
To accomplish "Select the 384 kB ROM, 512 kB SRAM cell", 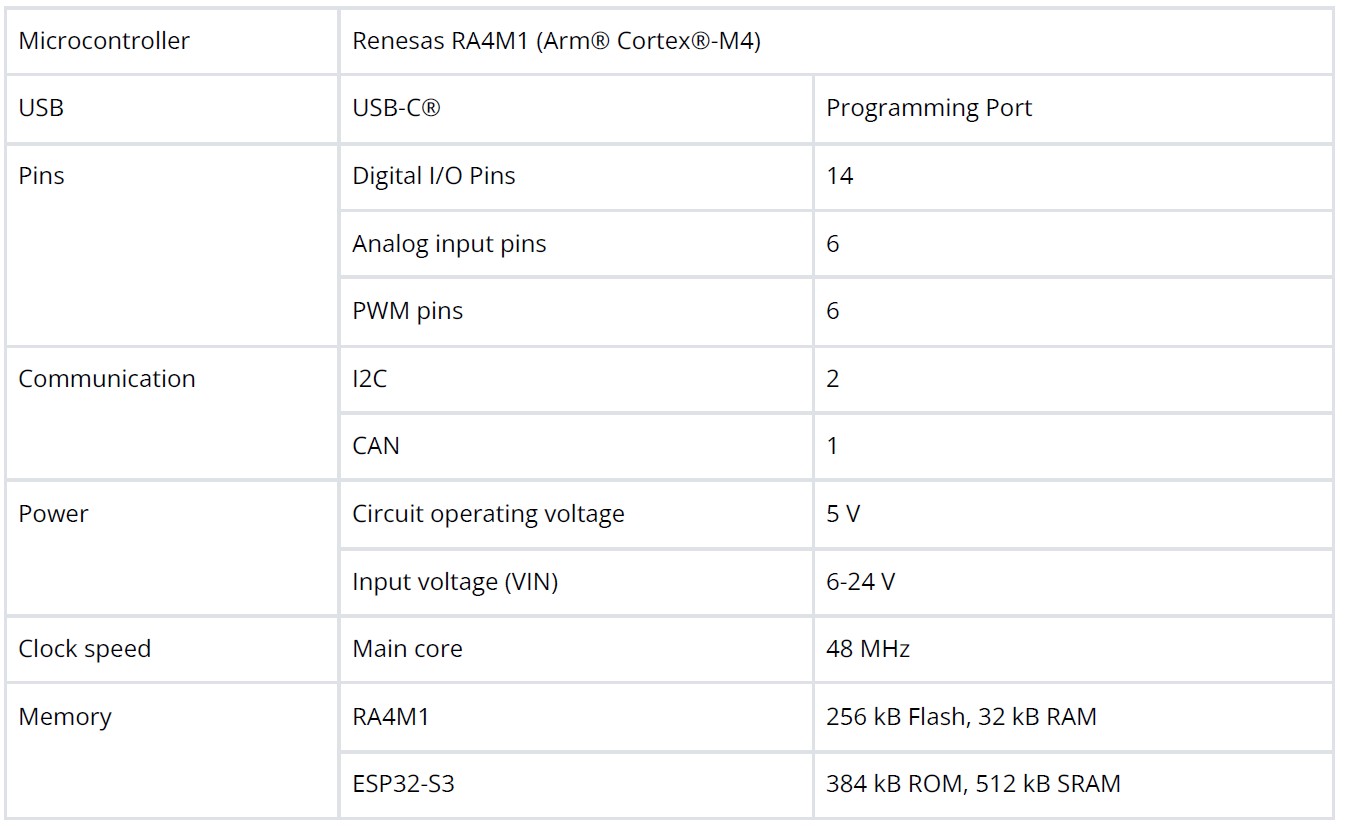I will point(973,784).
